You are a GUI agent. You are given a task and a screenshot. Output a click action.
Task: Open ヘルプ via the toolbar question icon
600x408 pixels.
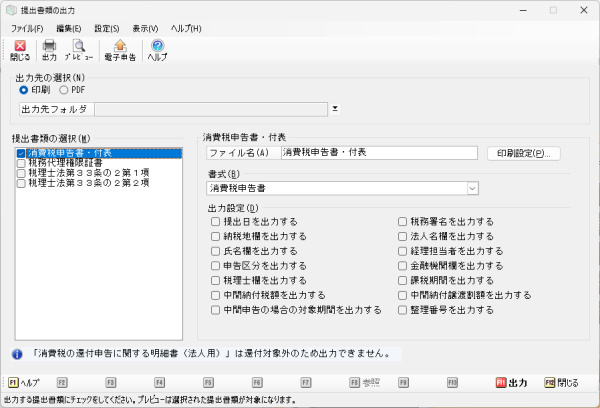coord(157,50)
